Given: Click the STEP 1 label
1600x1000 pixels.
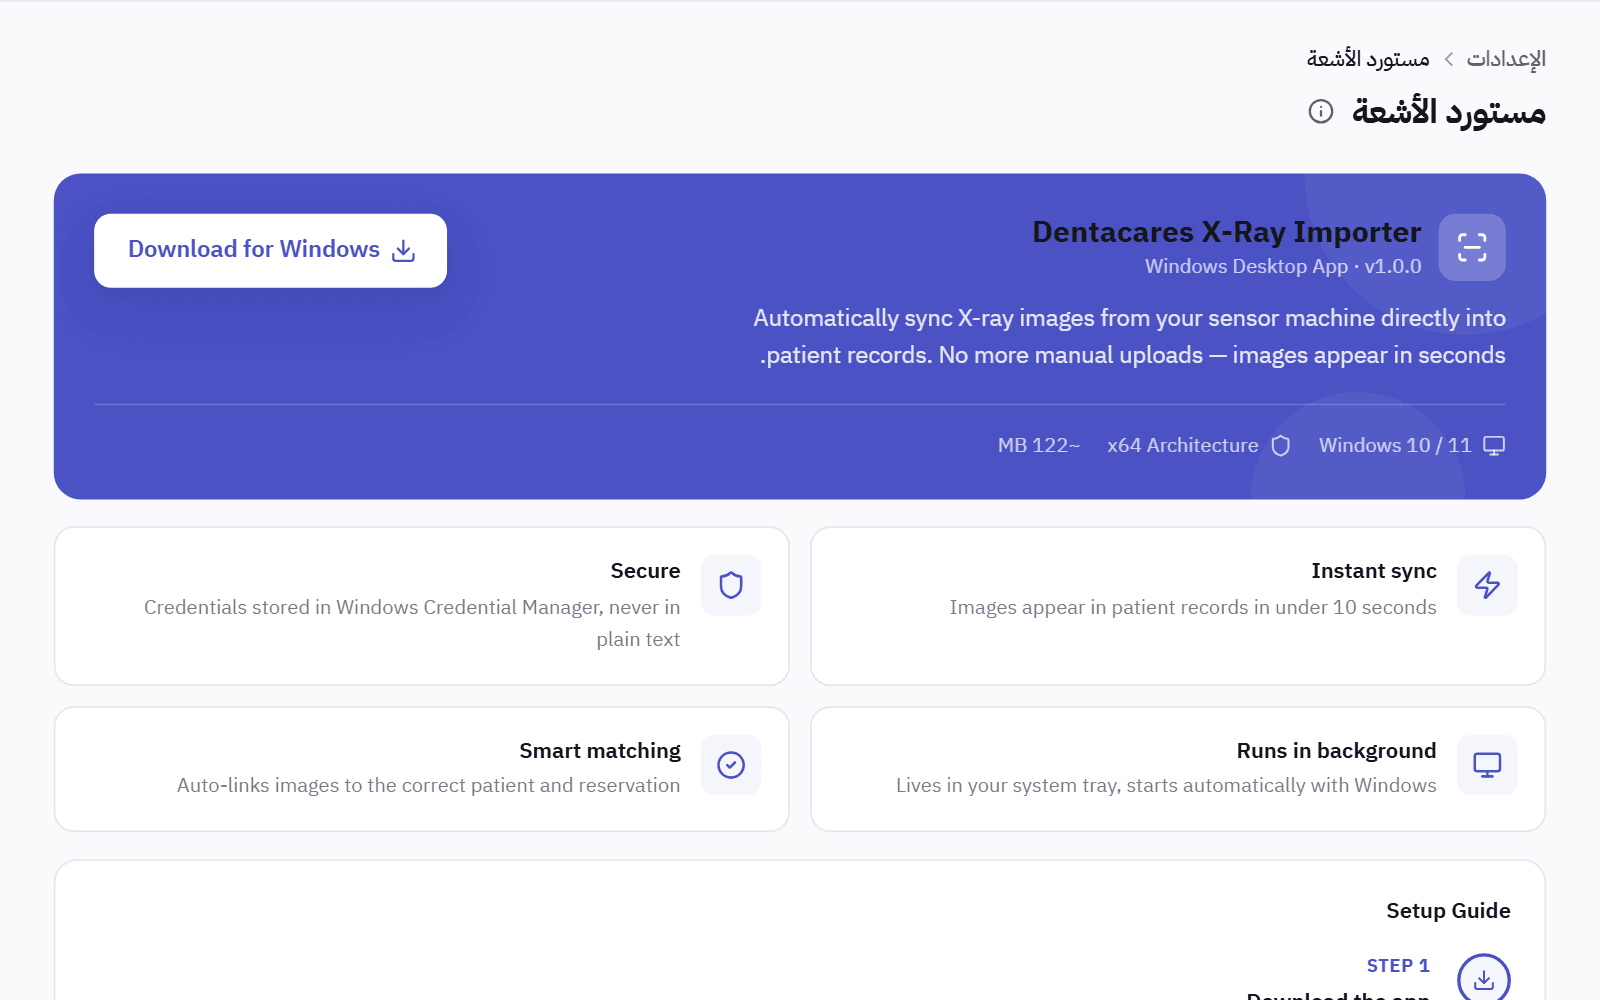Looking at the screenshot, I should [1398, 966].
